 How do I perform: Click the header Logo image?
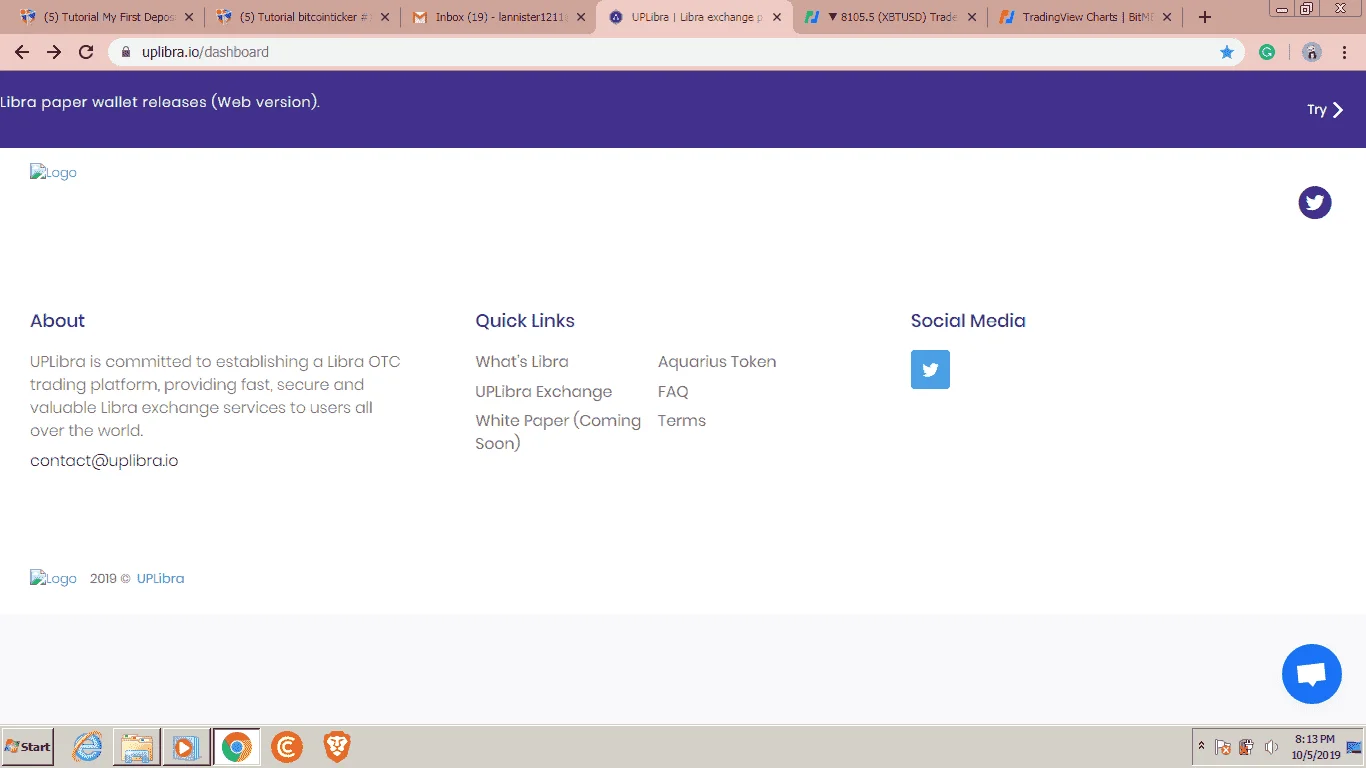pyautogui.click(x=53, y=173)
